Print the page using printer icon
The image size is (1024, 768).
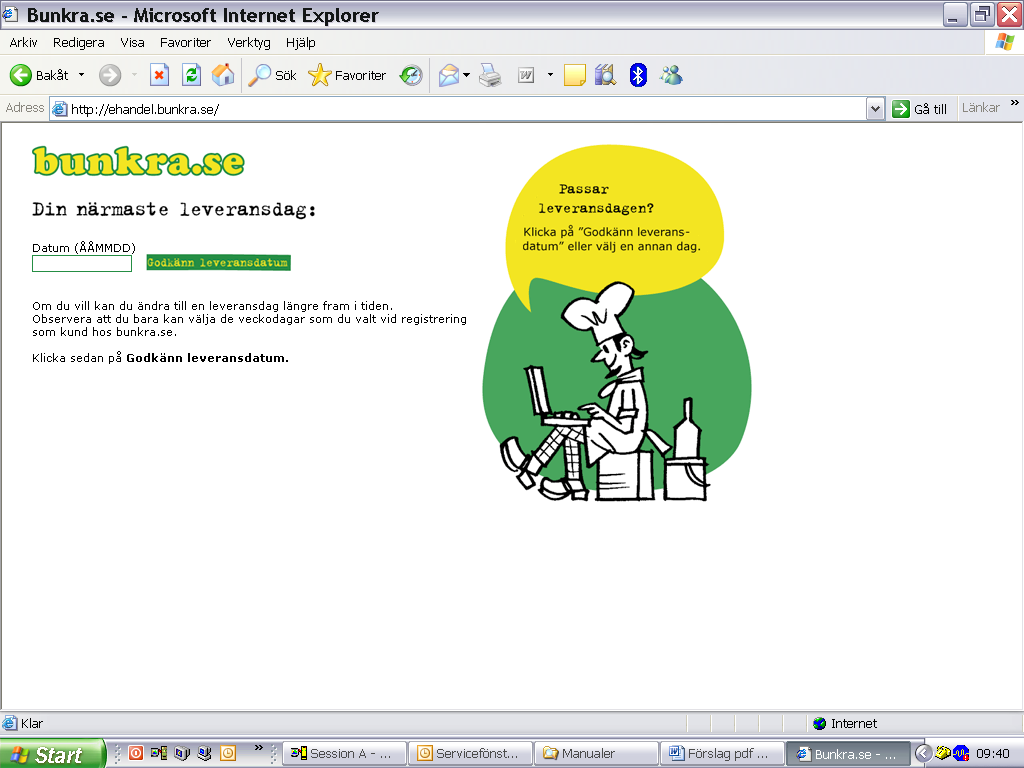pyautogui.click(x=490, y=75)
